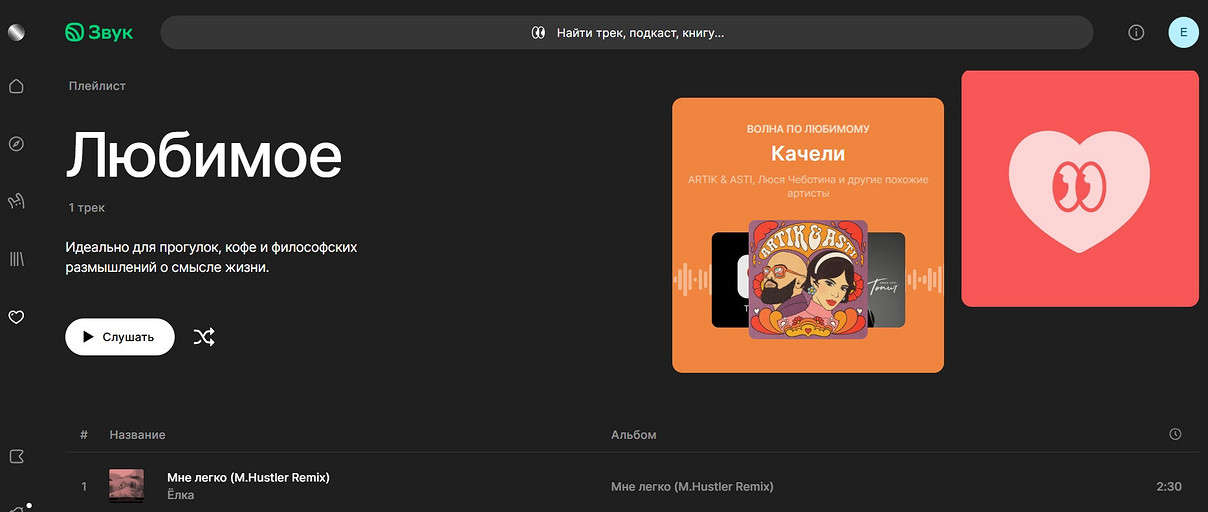Open the user profile avatar "E"
This screenshot has width=1208, height=512.
pos(1184,32)
